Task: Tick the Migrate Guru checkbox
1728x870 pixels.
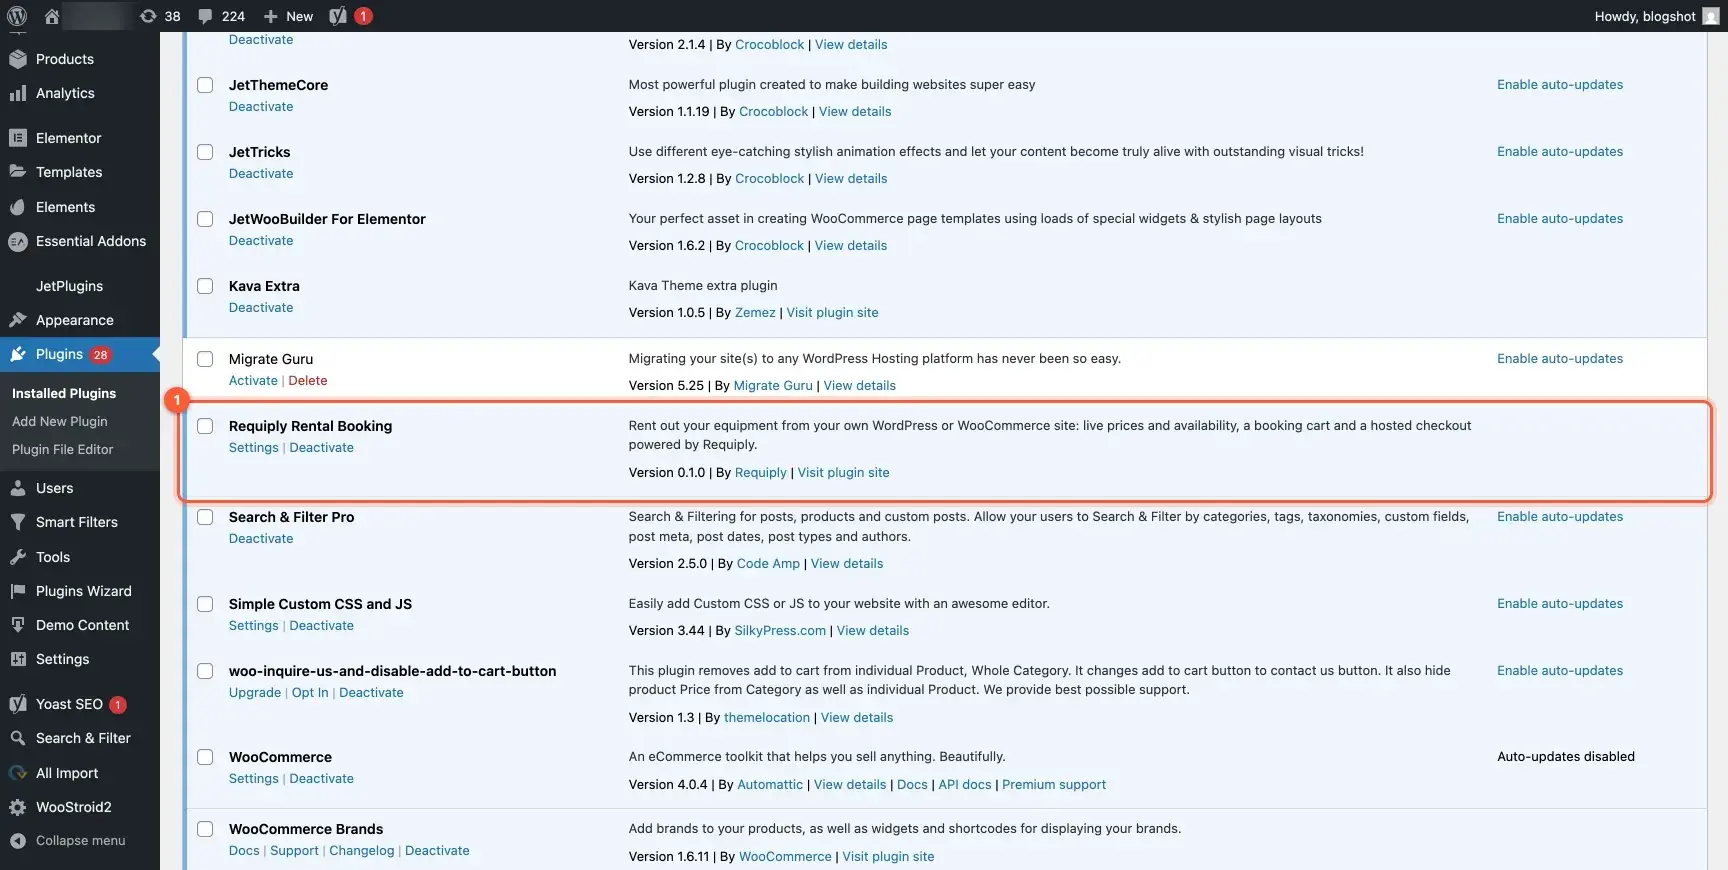Action: (x=205, y=359)
